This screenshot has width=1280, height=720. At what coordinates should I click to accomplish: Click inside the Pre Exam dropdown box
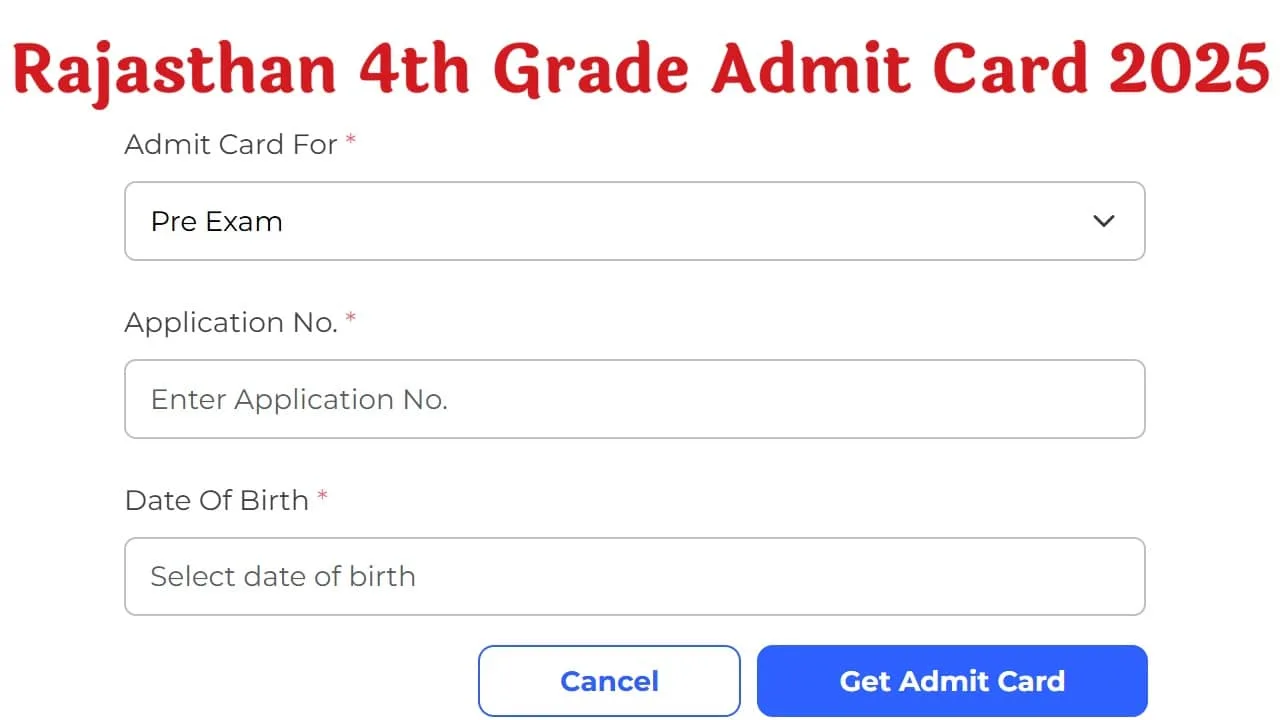[x=634, y=221]
